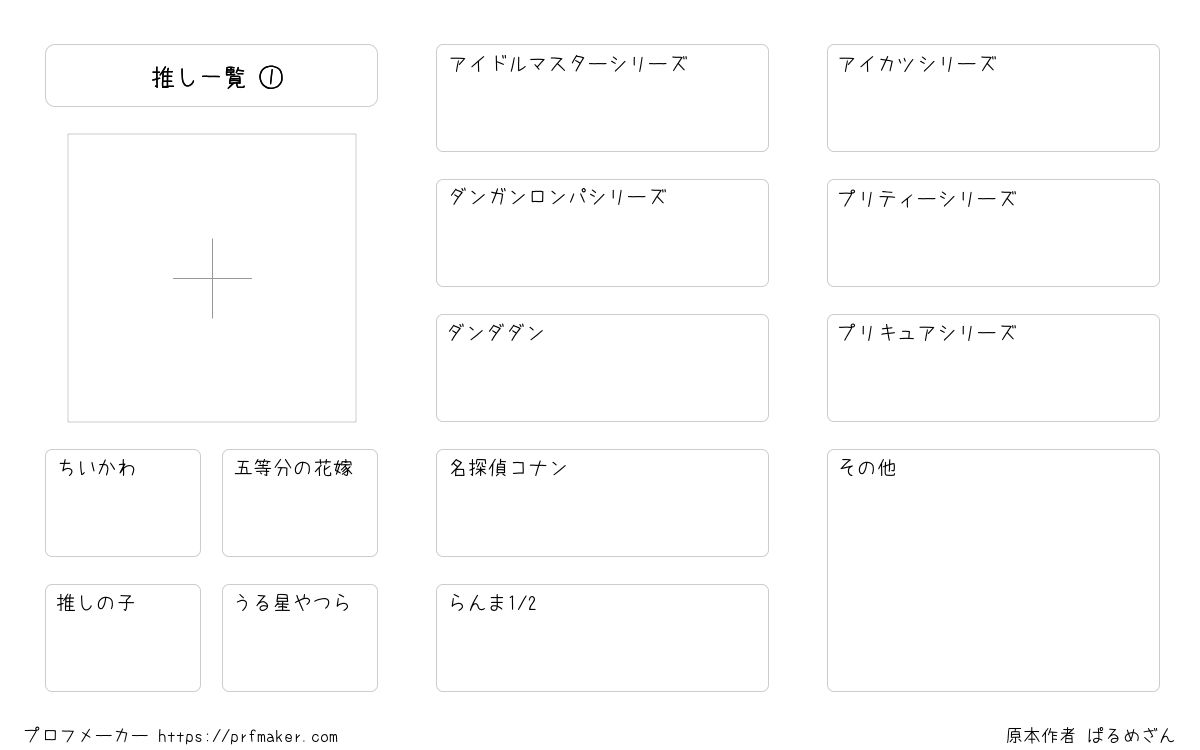Click the プロフメーカー footer label
Screen dimensions: 1200x750
pyautogui.click(x=86, y=736)
